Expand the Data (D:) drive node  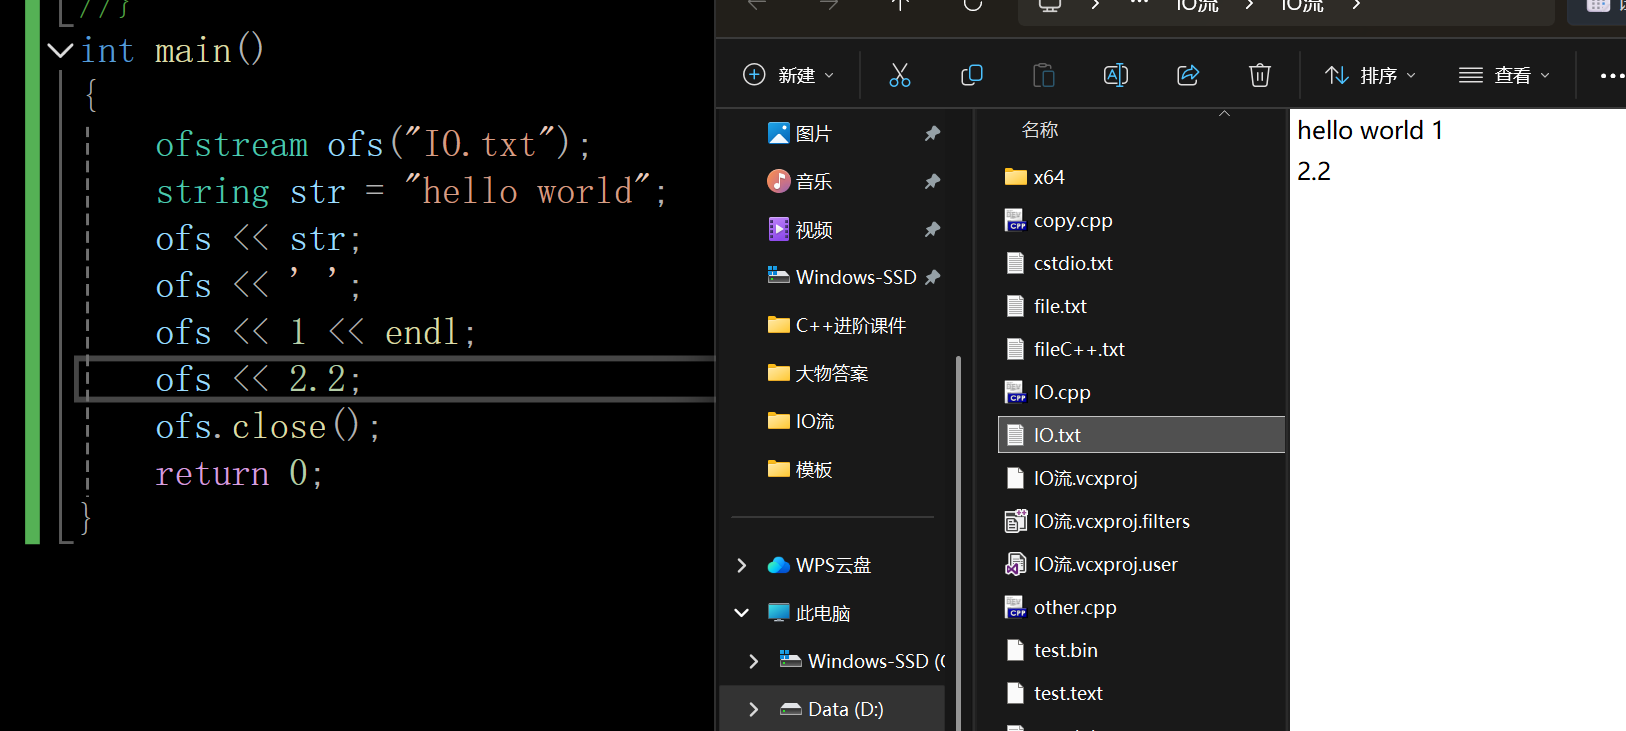pyautogui.click(x=754, y=709)
